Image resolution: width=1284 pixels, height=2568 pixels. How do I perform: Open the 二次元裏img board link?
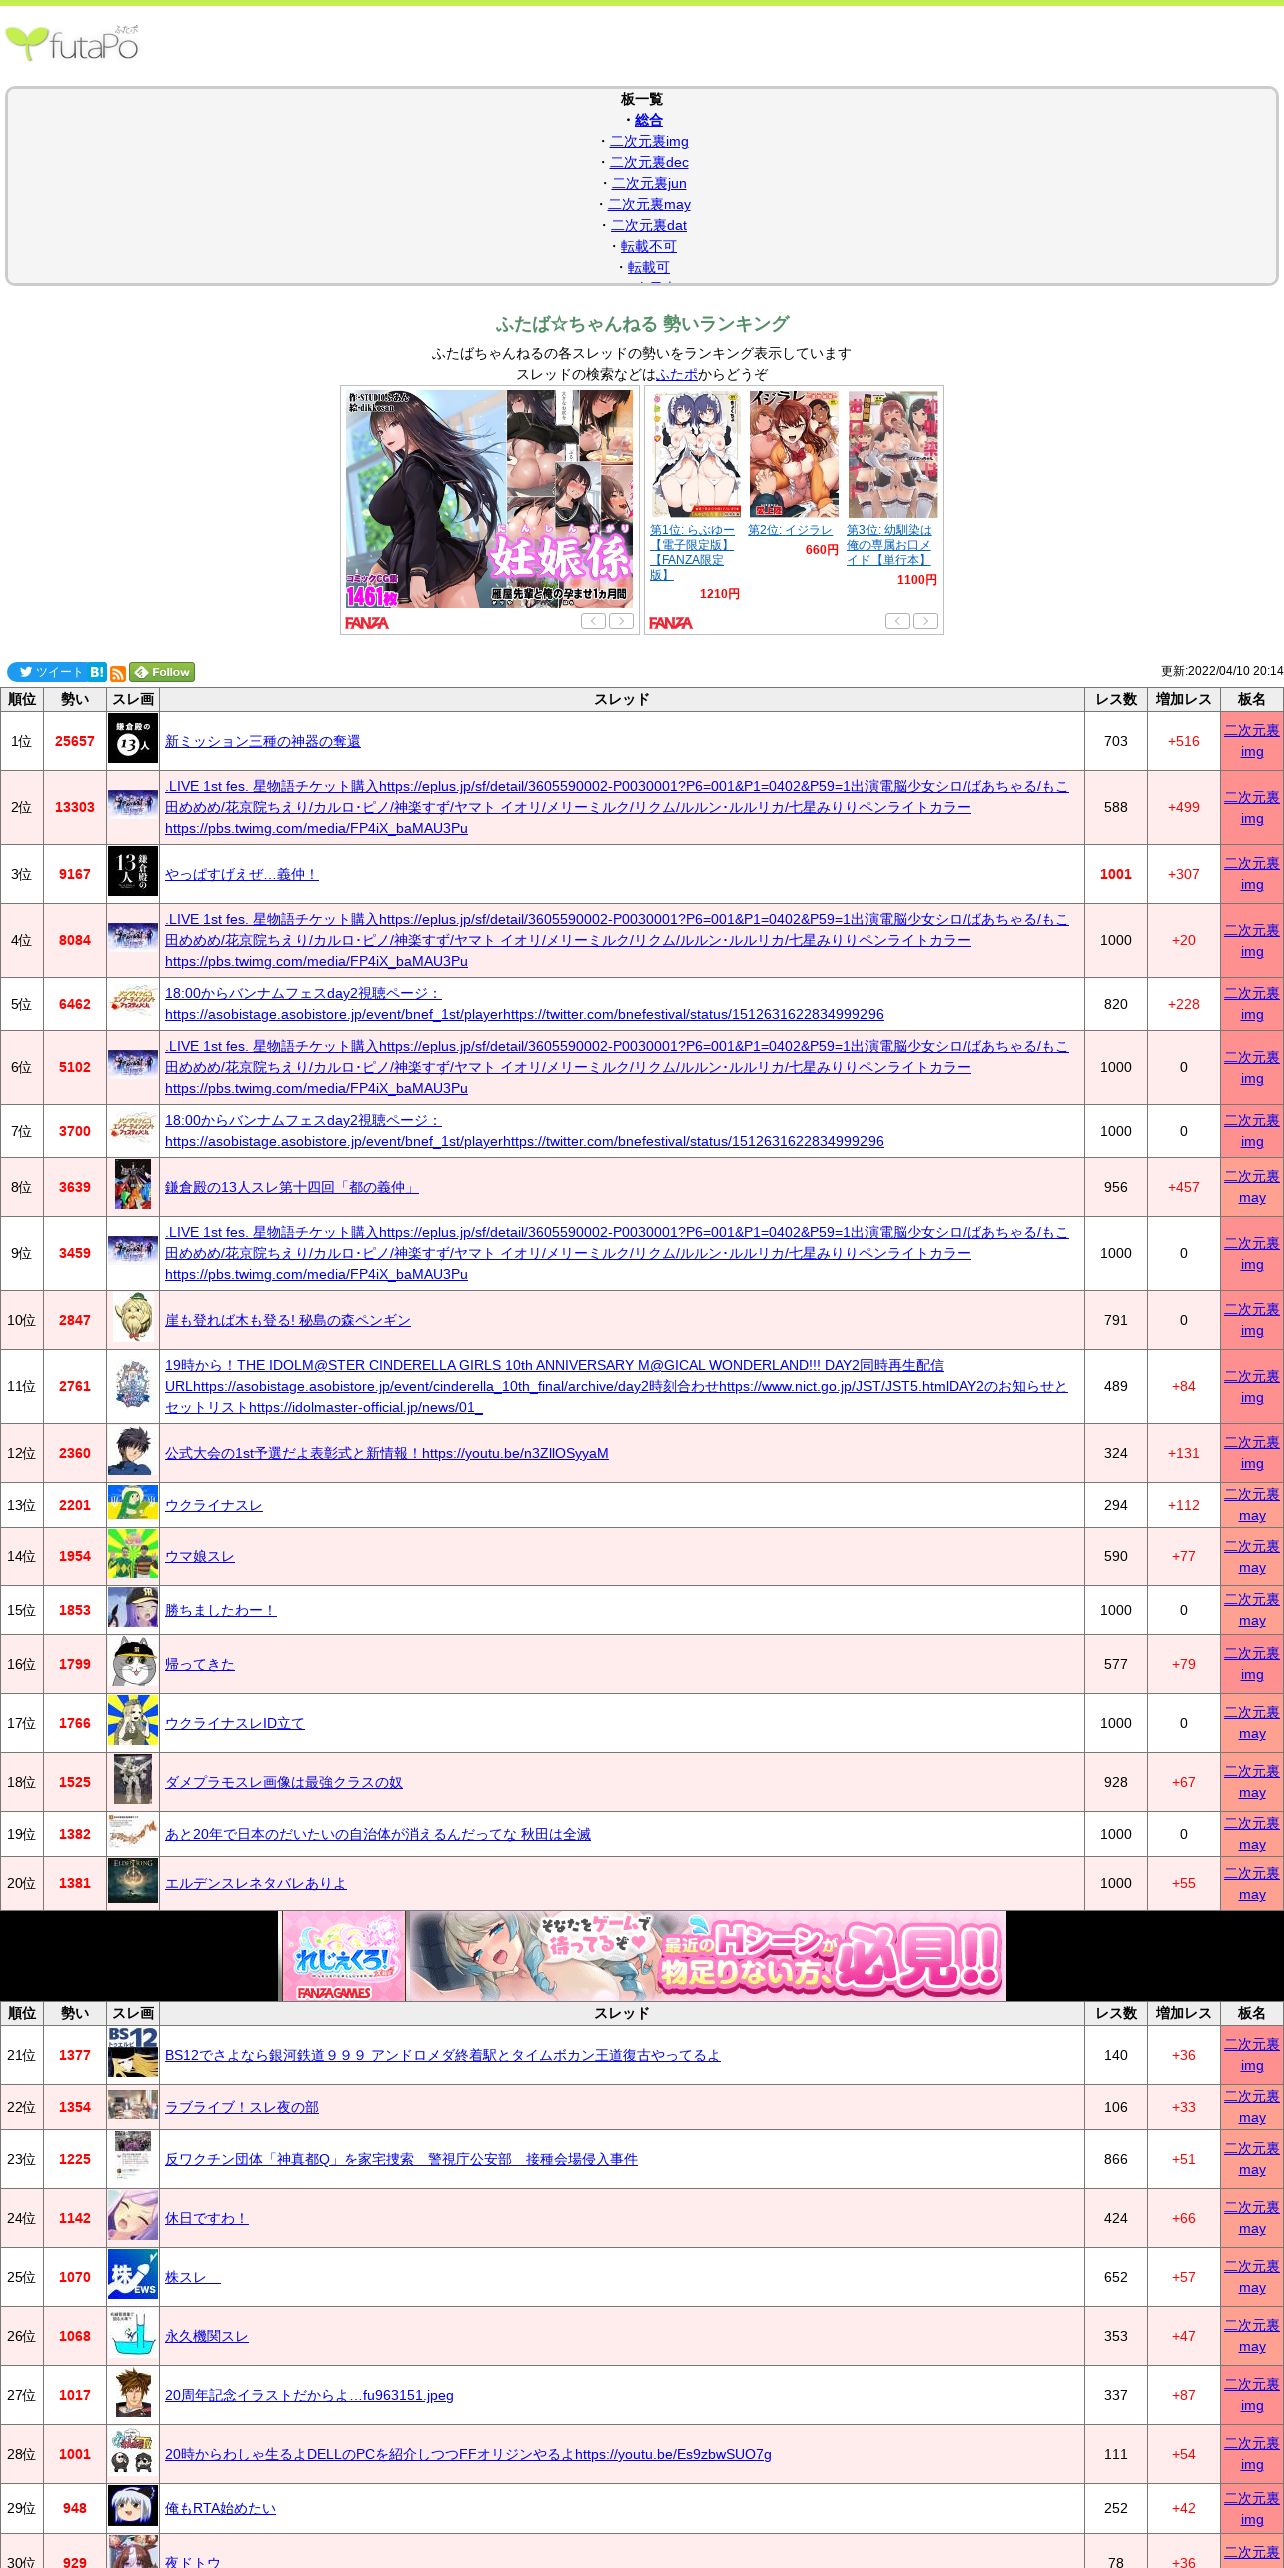point(649,141)
